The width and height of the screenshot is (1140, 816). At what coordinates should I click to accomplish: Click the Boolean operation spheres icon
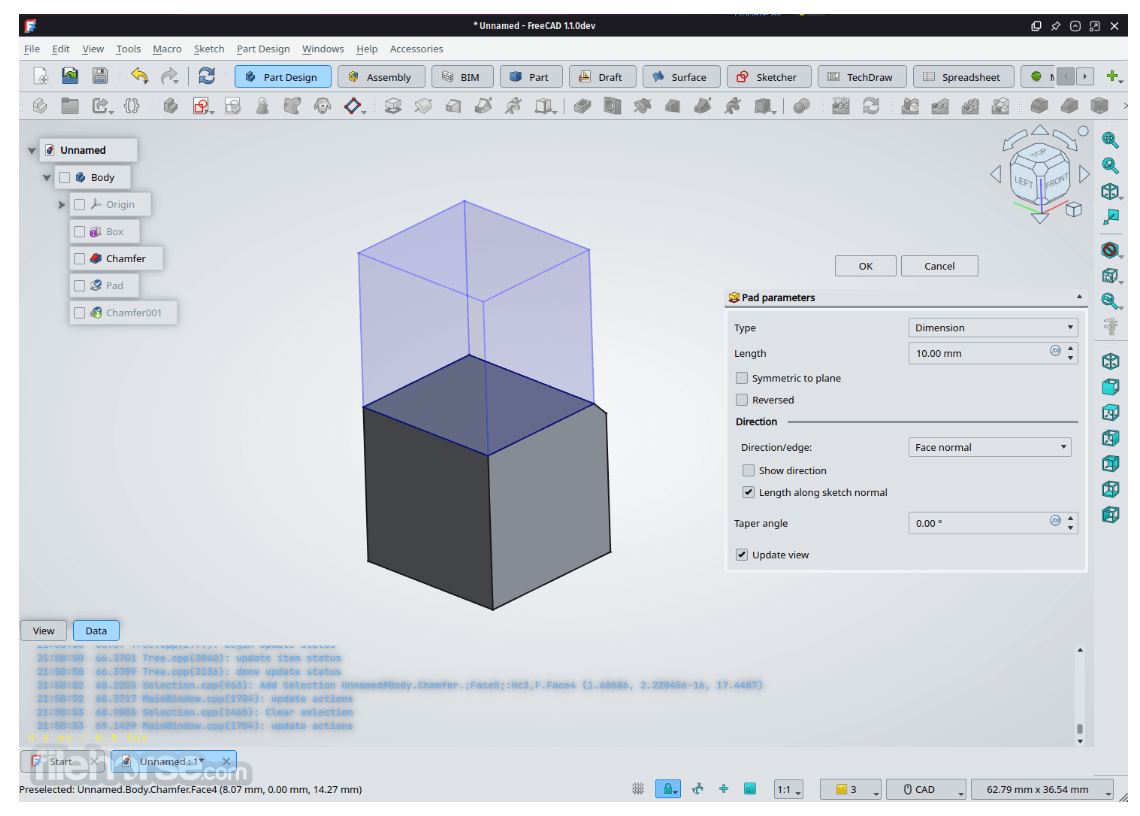pos(801,106)
